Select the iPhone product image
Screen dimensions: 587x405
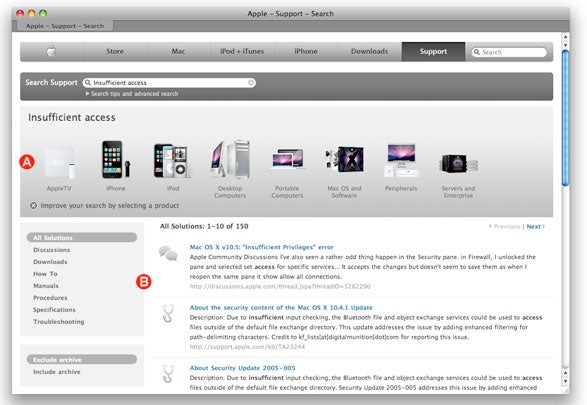tap(116, 159)
